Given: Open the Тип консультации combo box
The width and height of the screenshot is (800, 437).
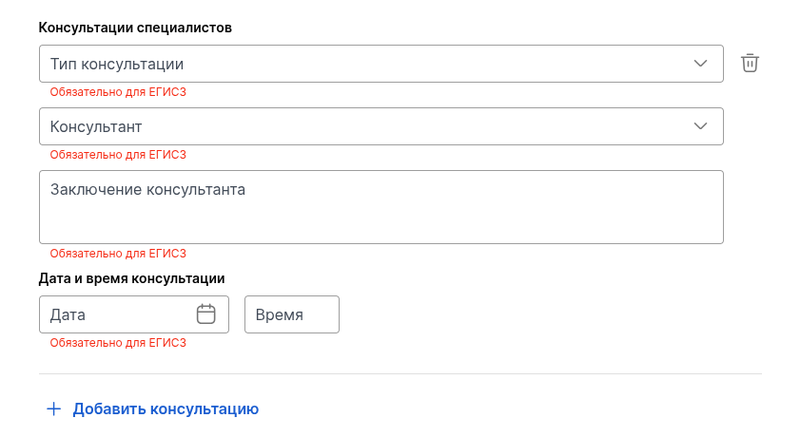Looking at the screenshot, I should coord(381,64).
